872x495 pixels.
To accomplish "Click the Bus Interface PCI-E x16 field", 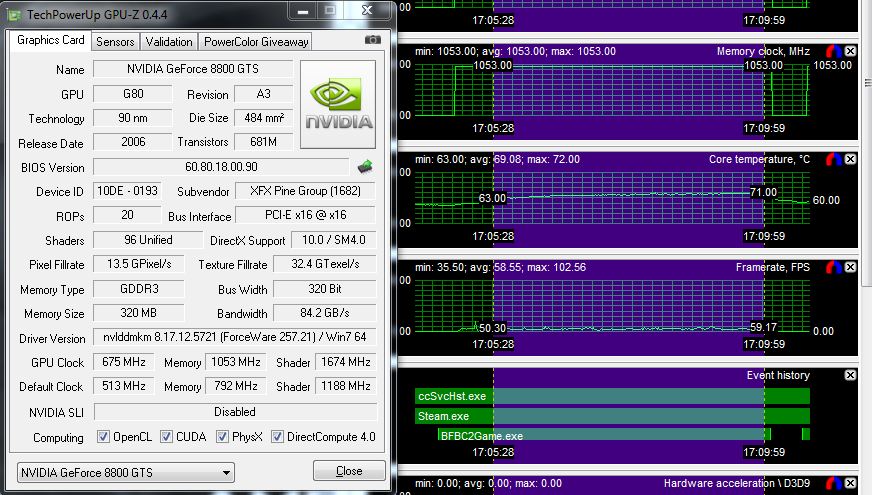I will 305,215.
